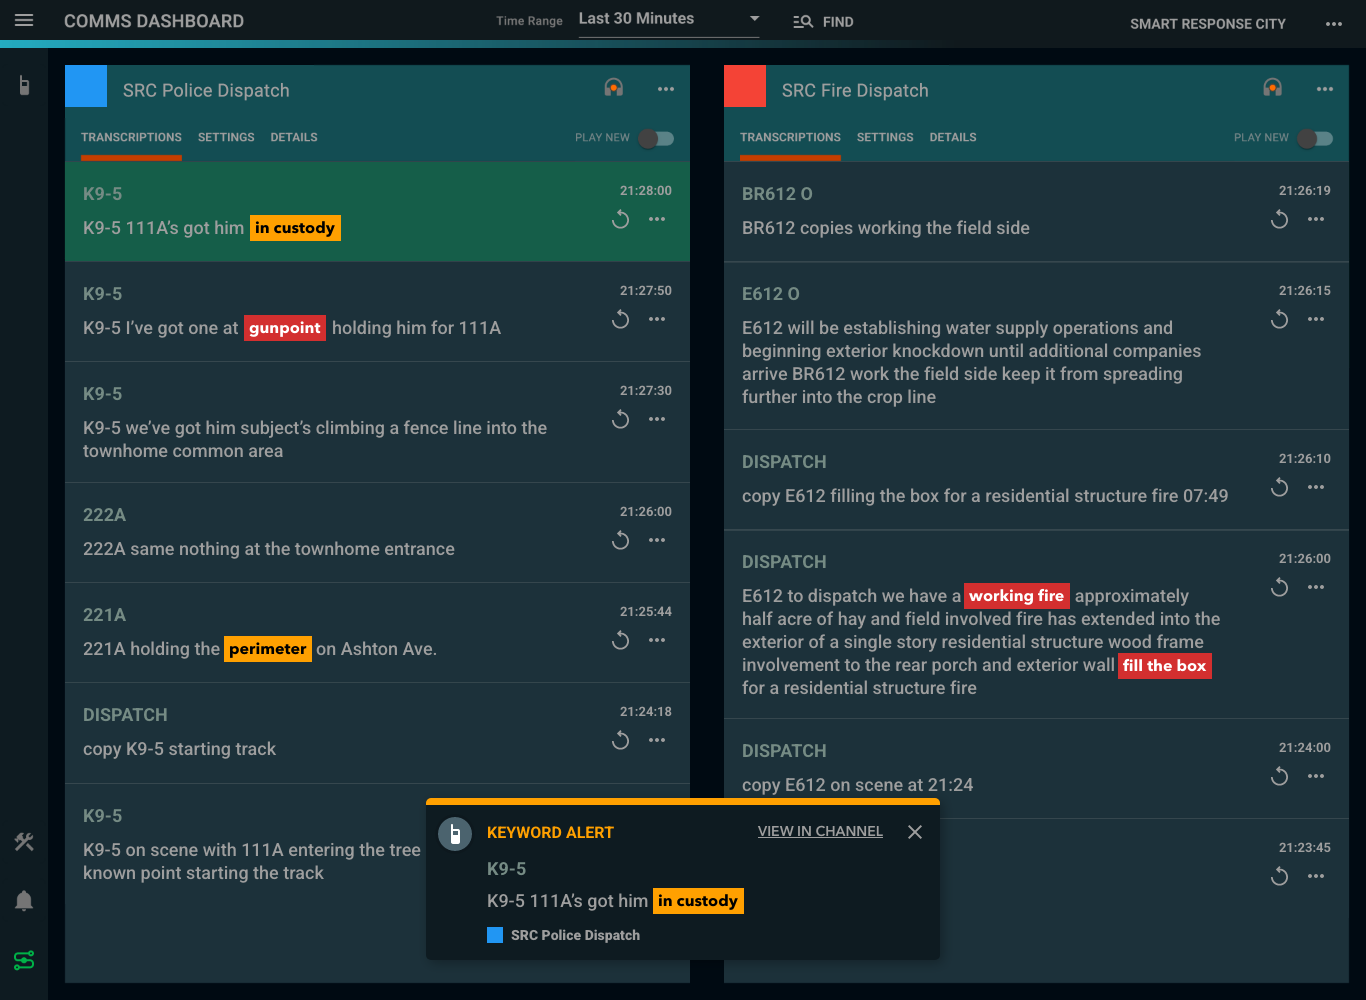
Task: Replay the 221A perimeter transmission at 21:25:44
Action: tap(621, 640)
